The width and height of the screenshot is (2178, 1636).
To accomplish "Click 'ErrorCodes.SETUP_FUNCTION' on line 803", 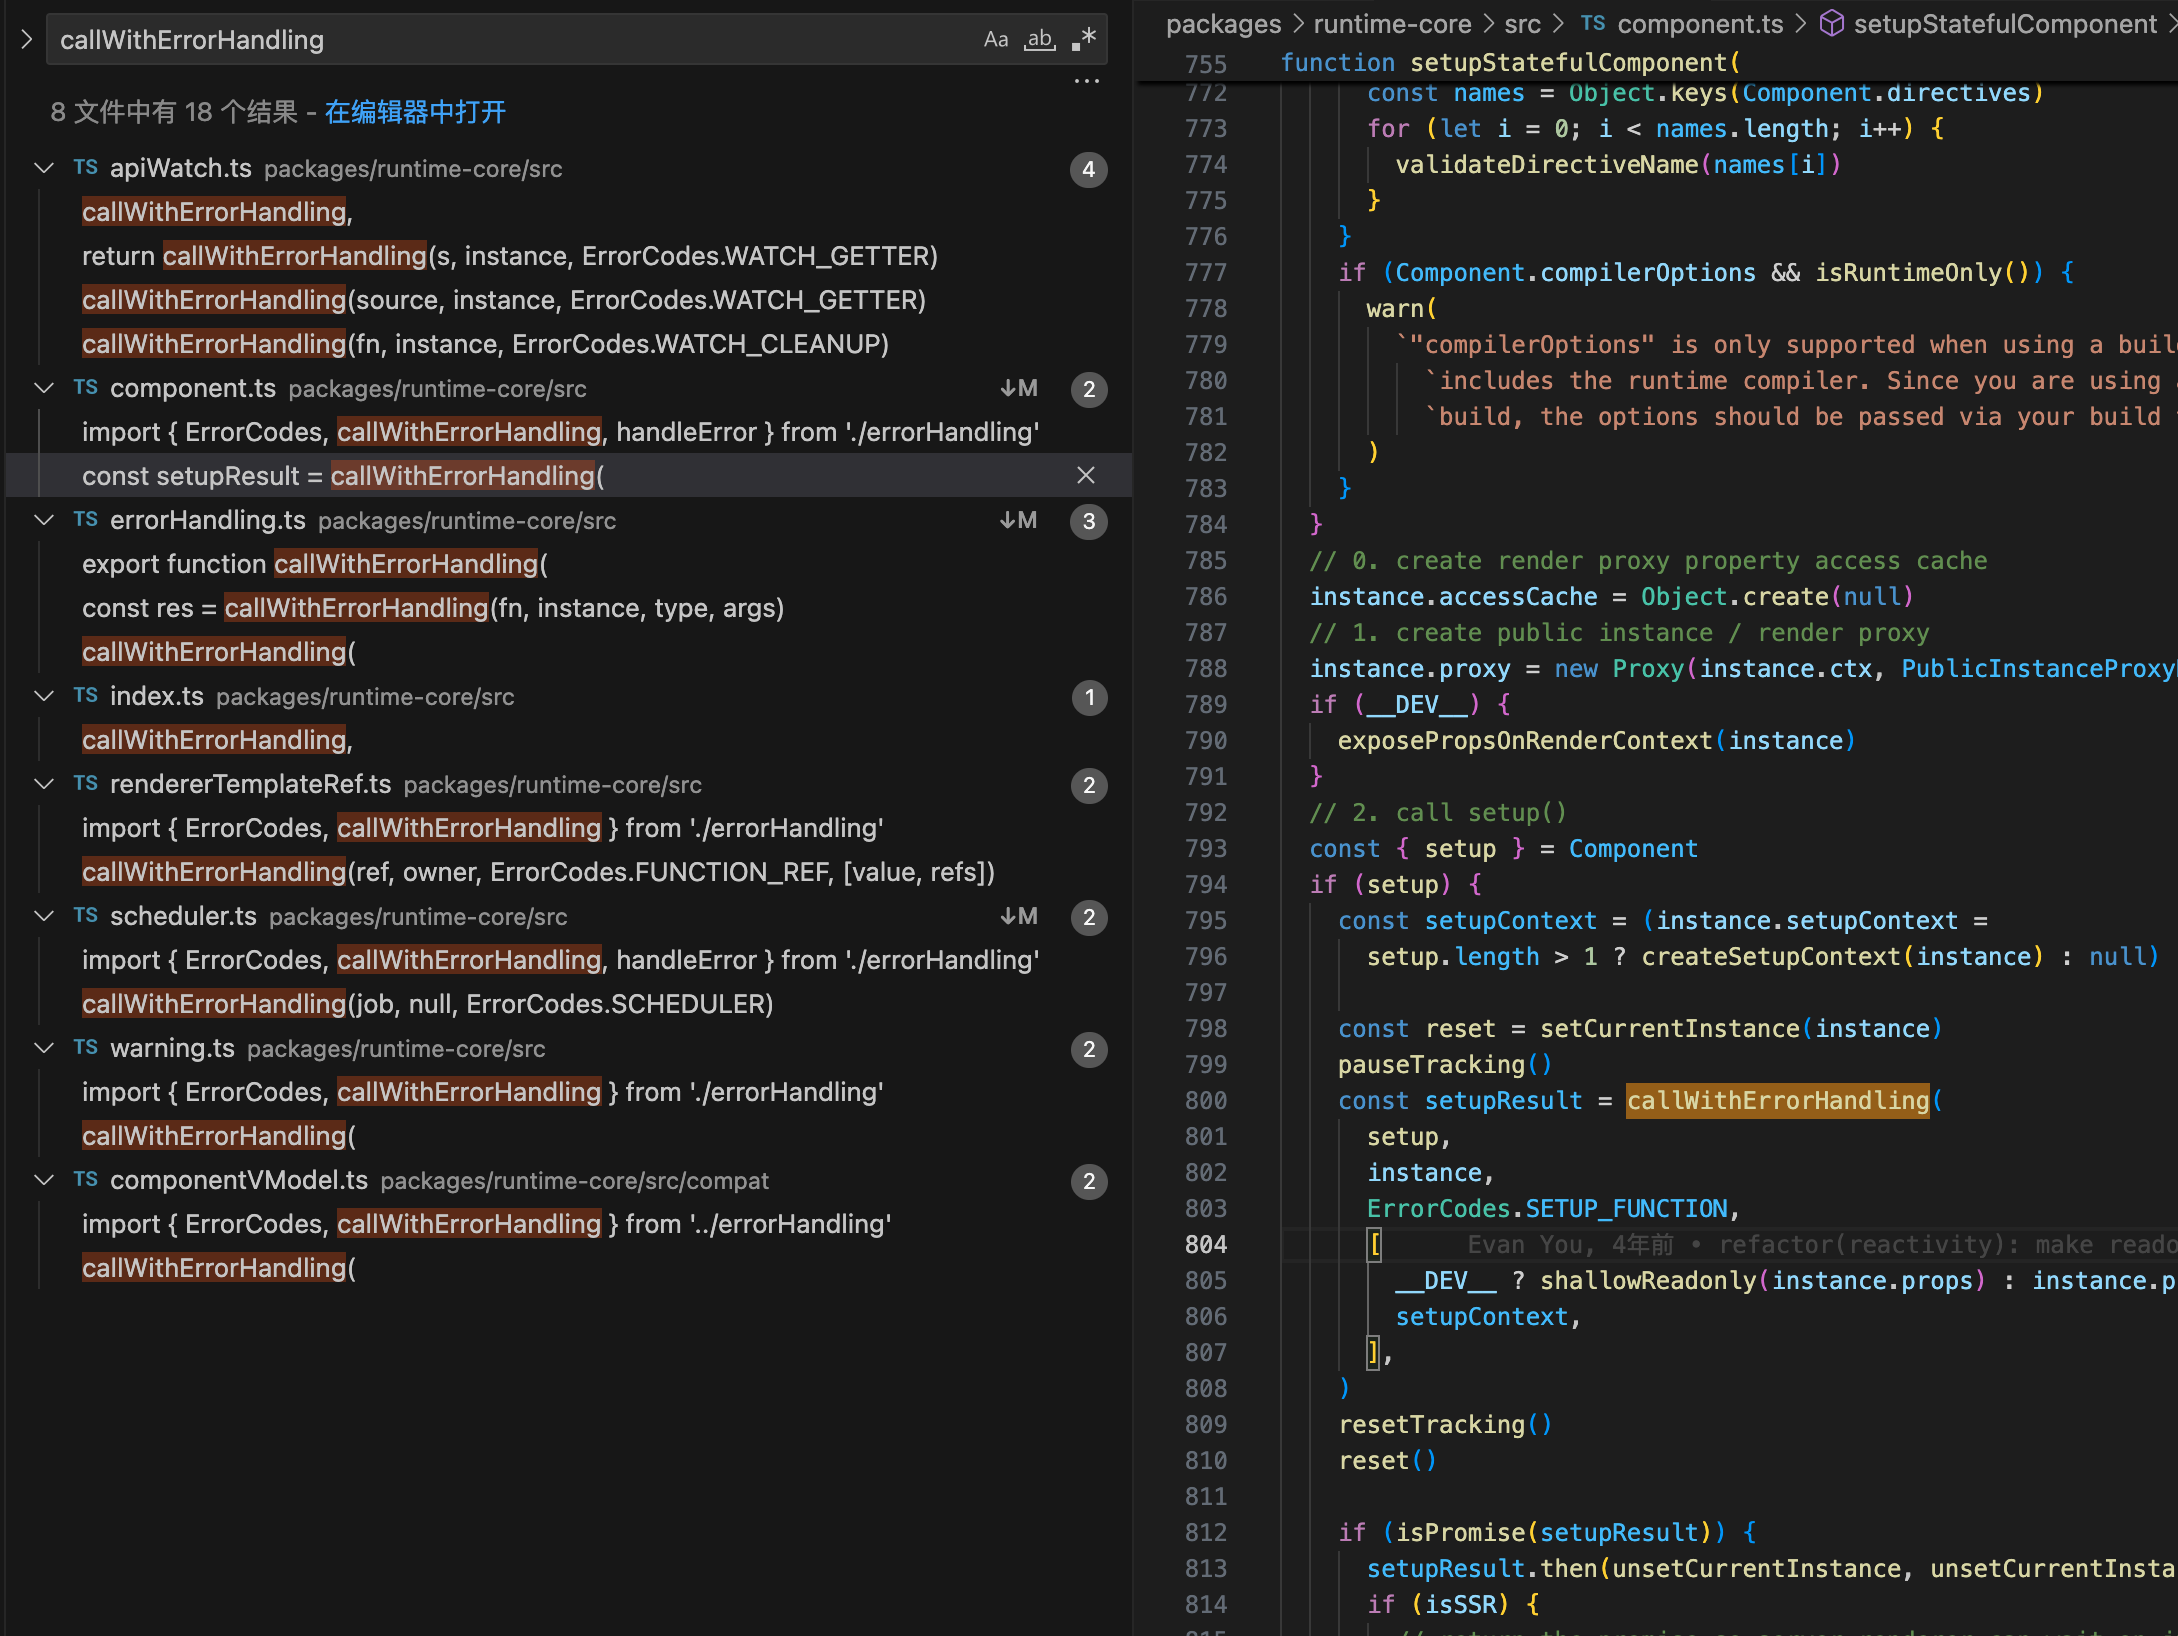I will 1547,1208.
